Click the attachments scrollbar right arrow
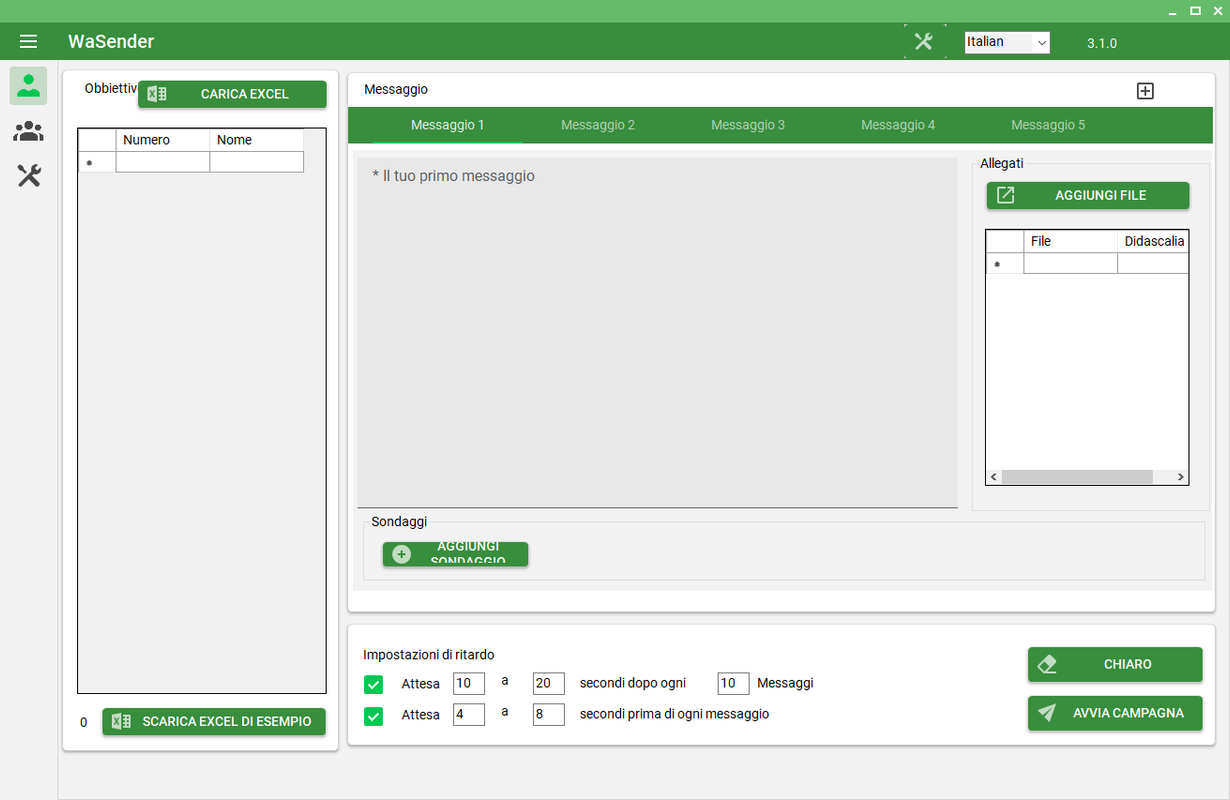 pyautogui.click(x=1180, y=477)
